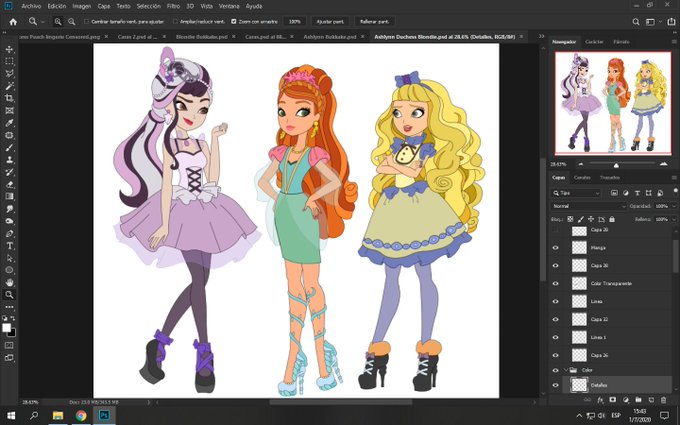Open the Capas panel menu
Viewport: 680px width, 425px height.
pyautogui.click(x=673, y=178)
